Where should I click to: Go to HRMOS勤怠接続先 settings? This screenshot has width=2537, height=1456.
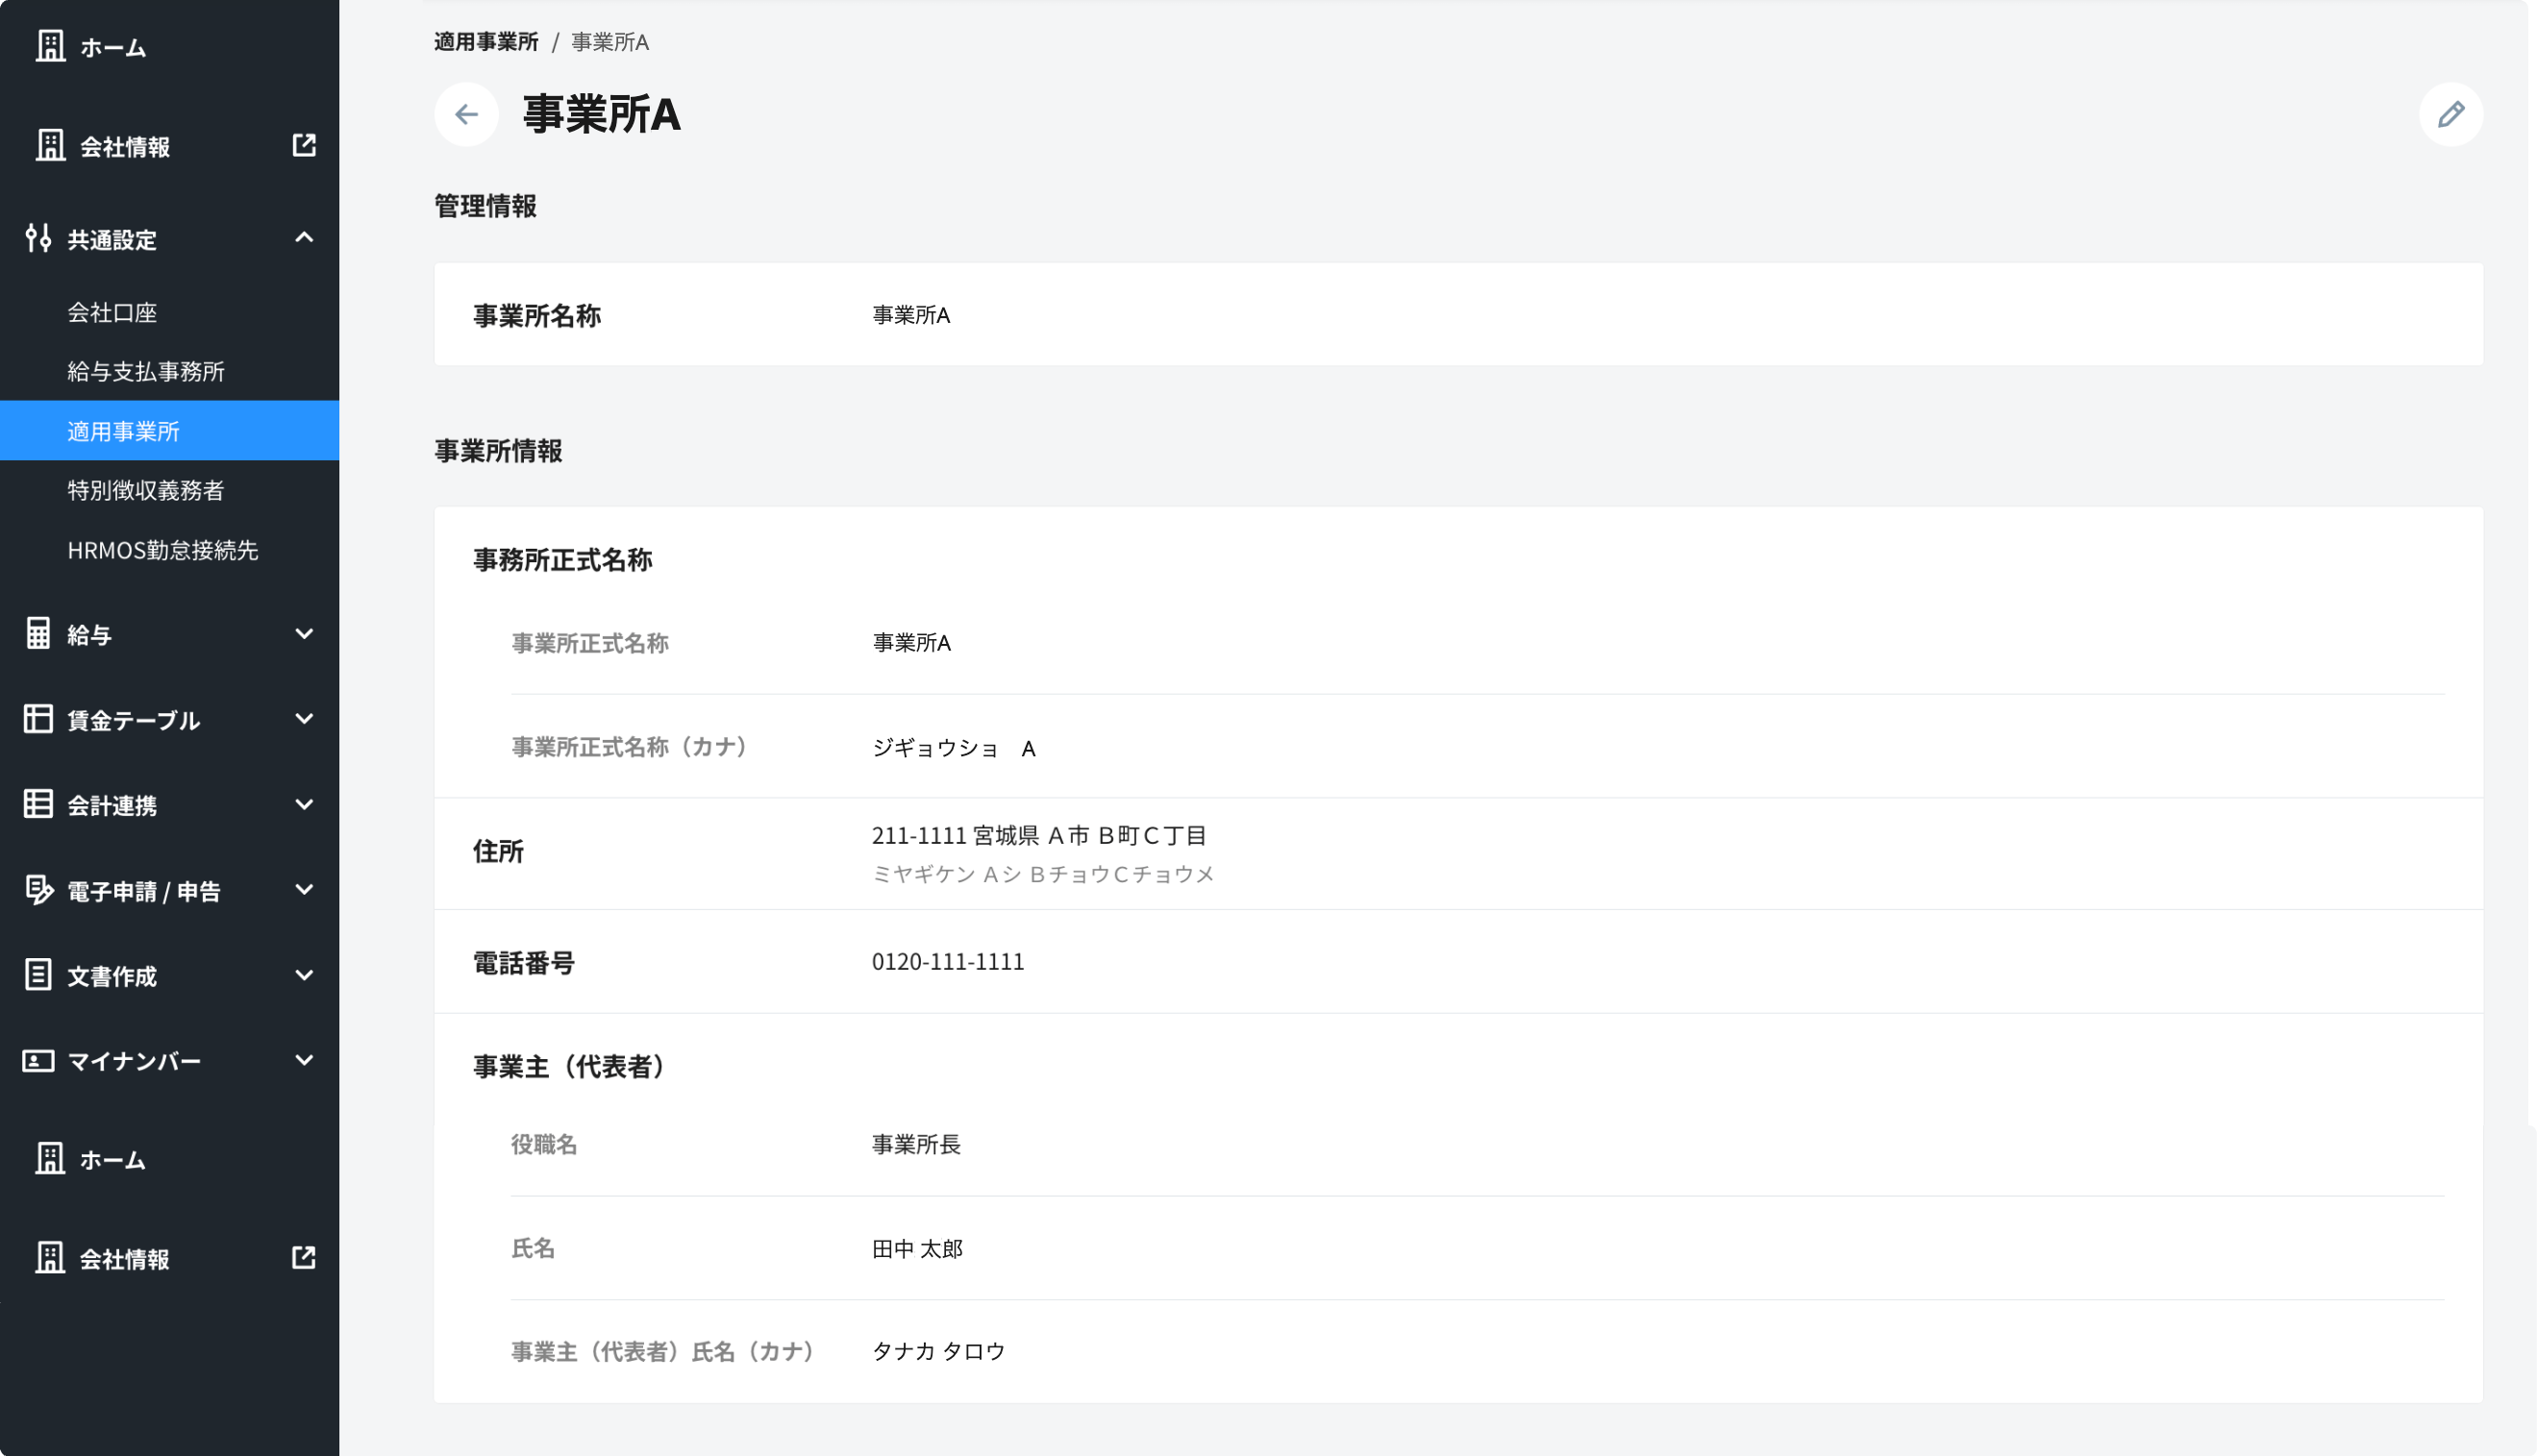[x=163, y=550]
